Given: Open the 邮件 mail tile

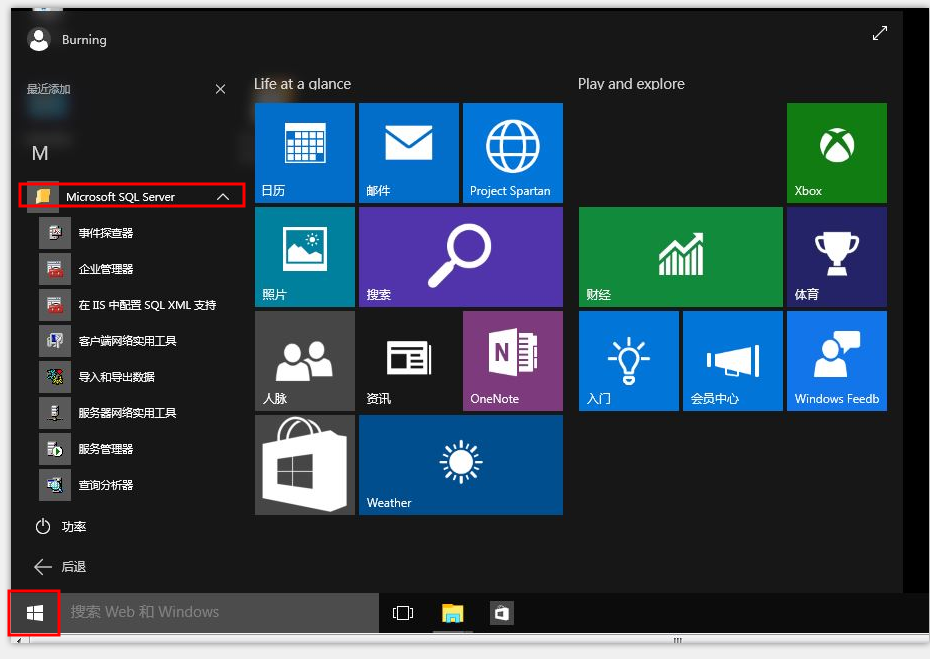Looking at the screenshot, I should [x=409, y=153].
